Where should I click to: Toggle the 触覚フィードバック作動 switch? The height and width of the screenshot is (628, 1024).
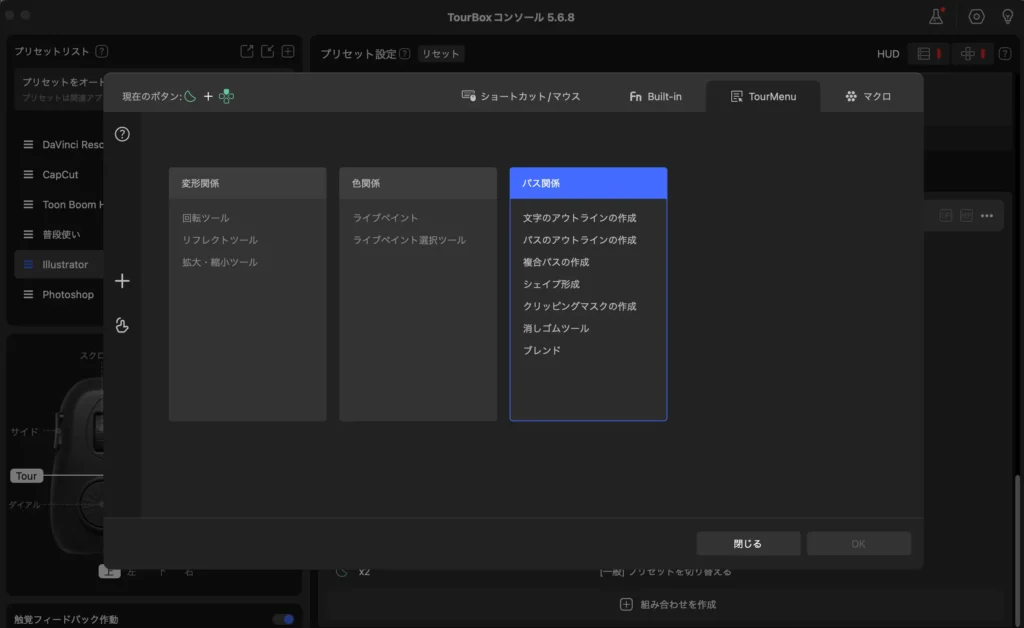pos(281,619)
